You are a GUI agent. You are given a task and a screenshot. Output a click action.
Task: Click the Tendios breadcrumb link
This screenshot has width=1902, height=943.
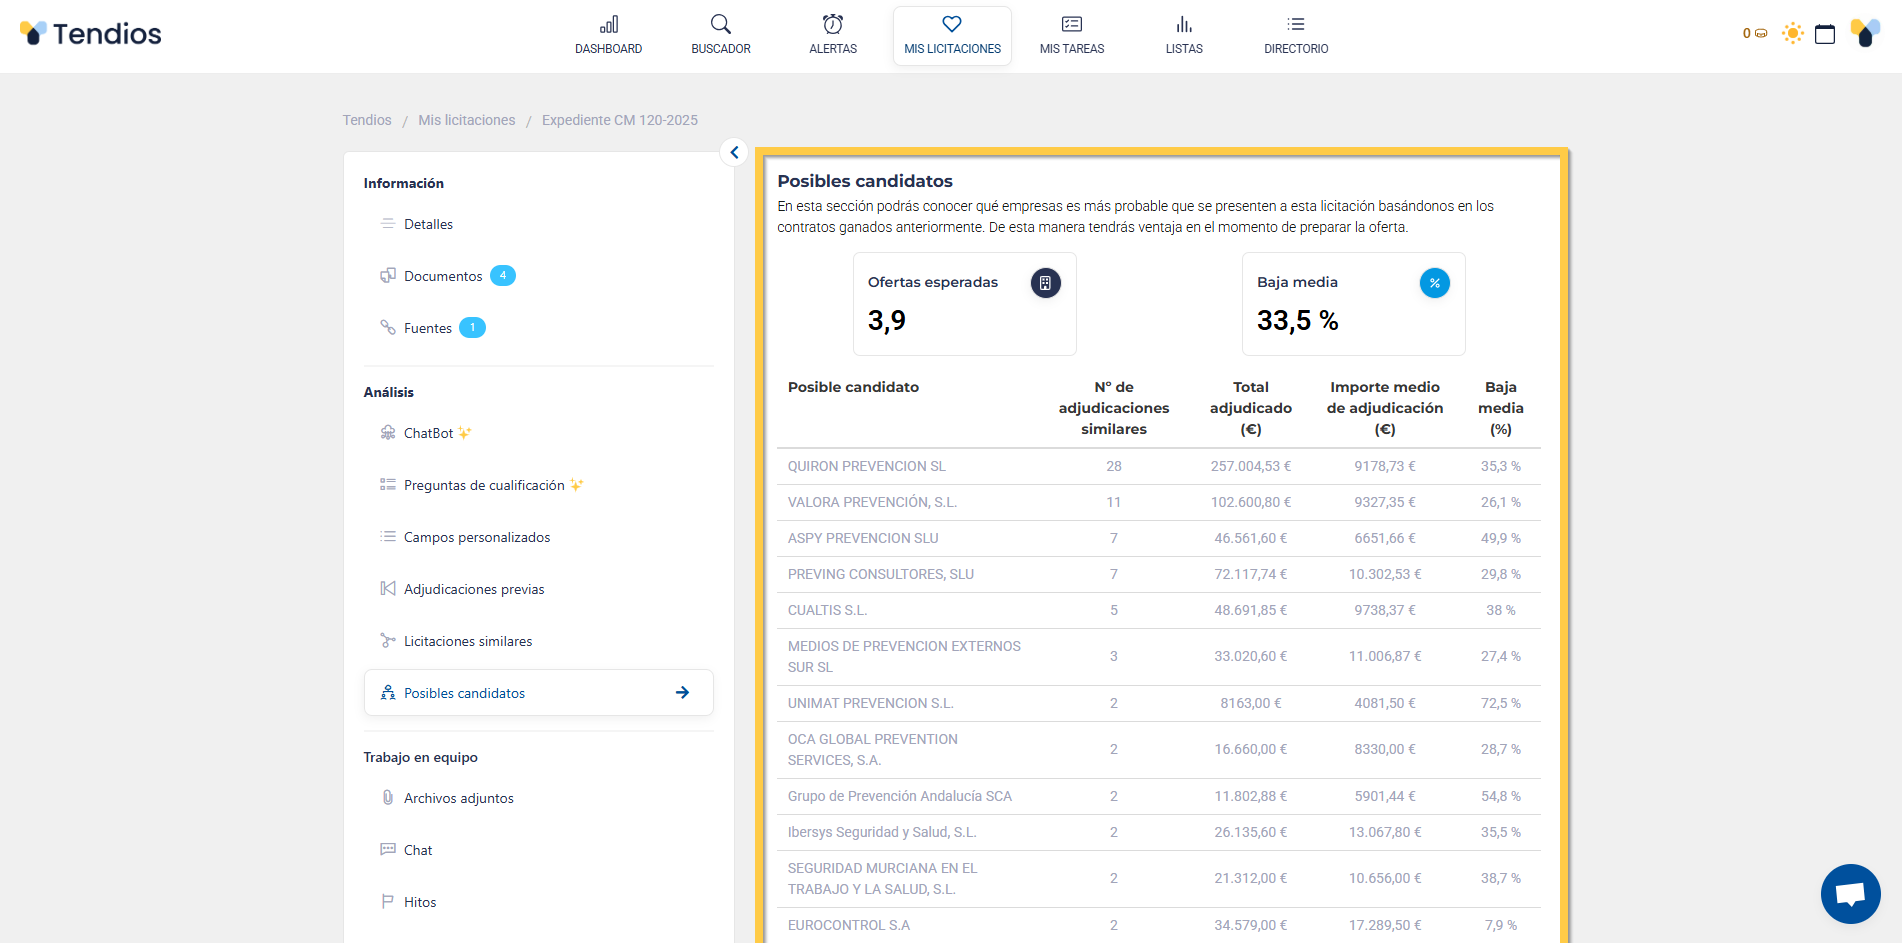367,120
